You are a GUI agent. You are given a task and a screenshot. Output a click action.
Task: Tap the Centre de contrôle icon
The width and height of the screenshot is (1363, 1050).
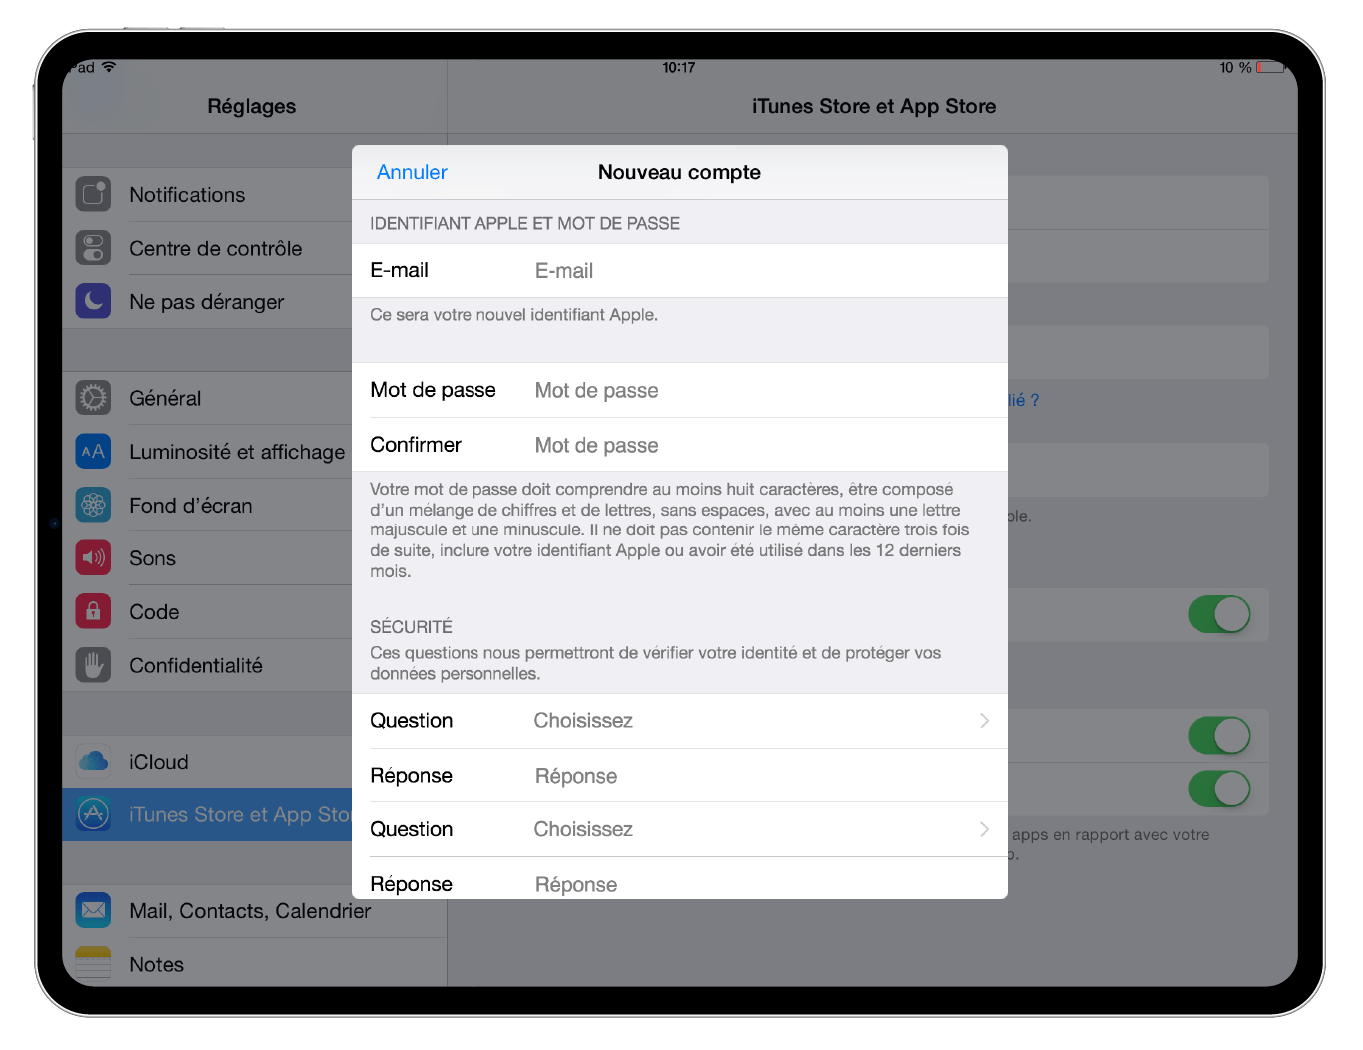pyautogui.click(x=93, y=248)
